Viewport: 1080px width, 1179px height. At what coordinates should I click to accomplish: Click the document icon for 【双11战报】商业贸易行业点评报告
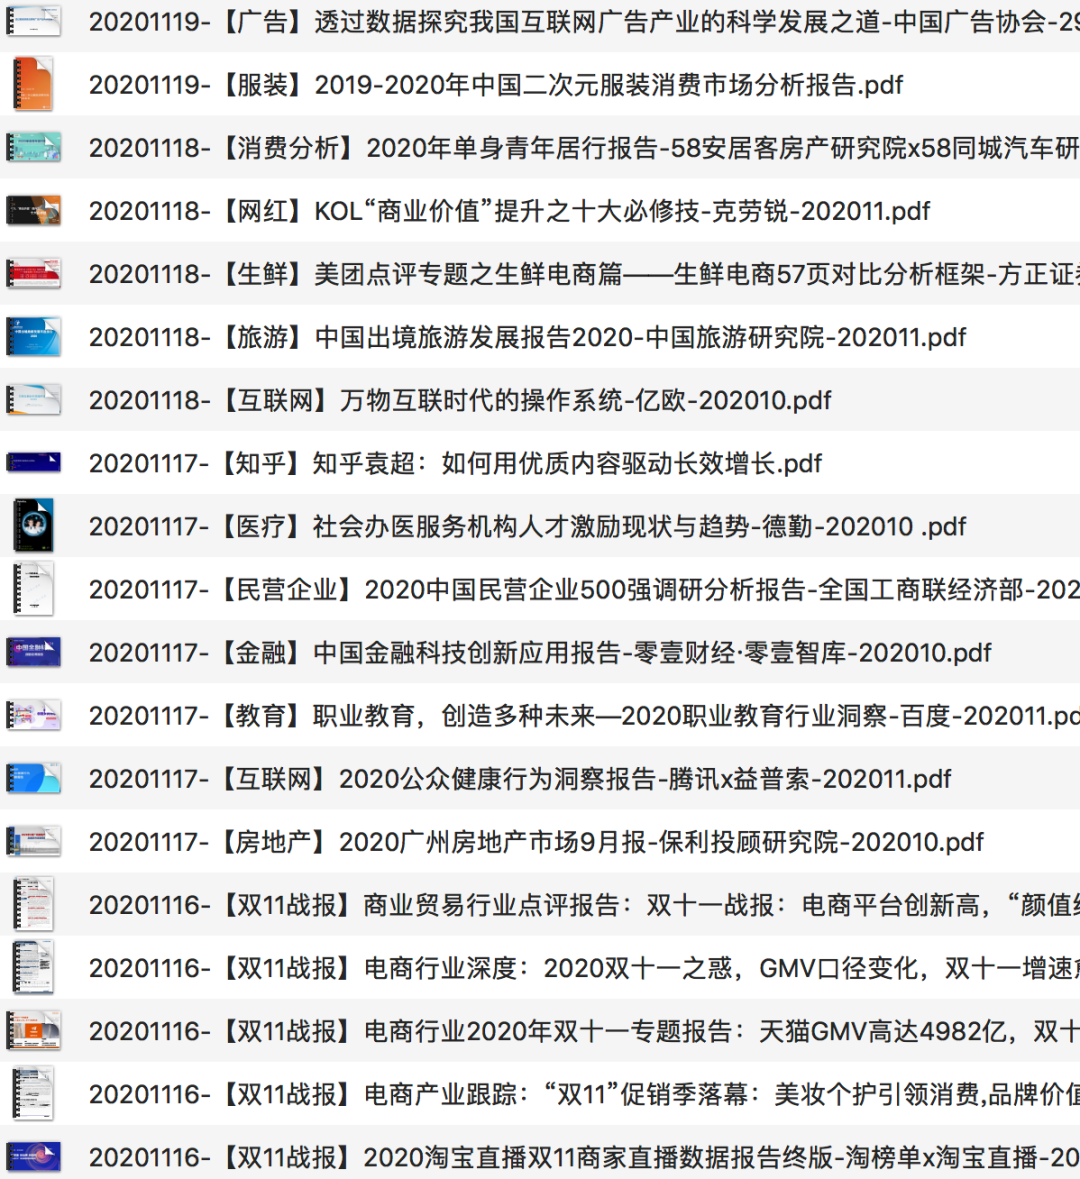[x=33, y=905]
